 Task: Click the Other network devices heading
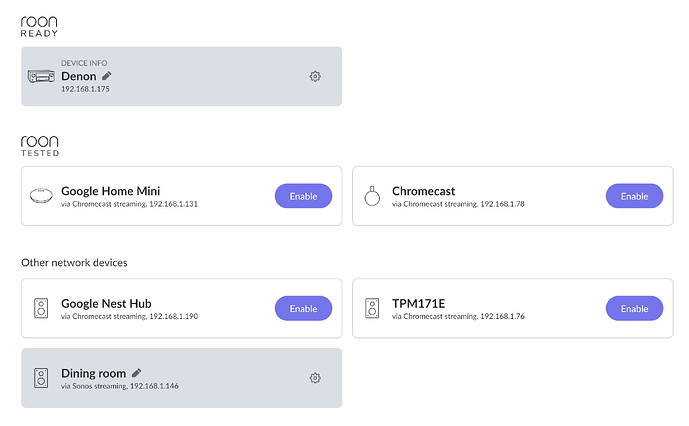tap(74, 262)
